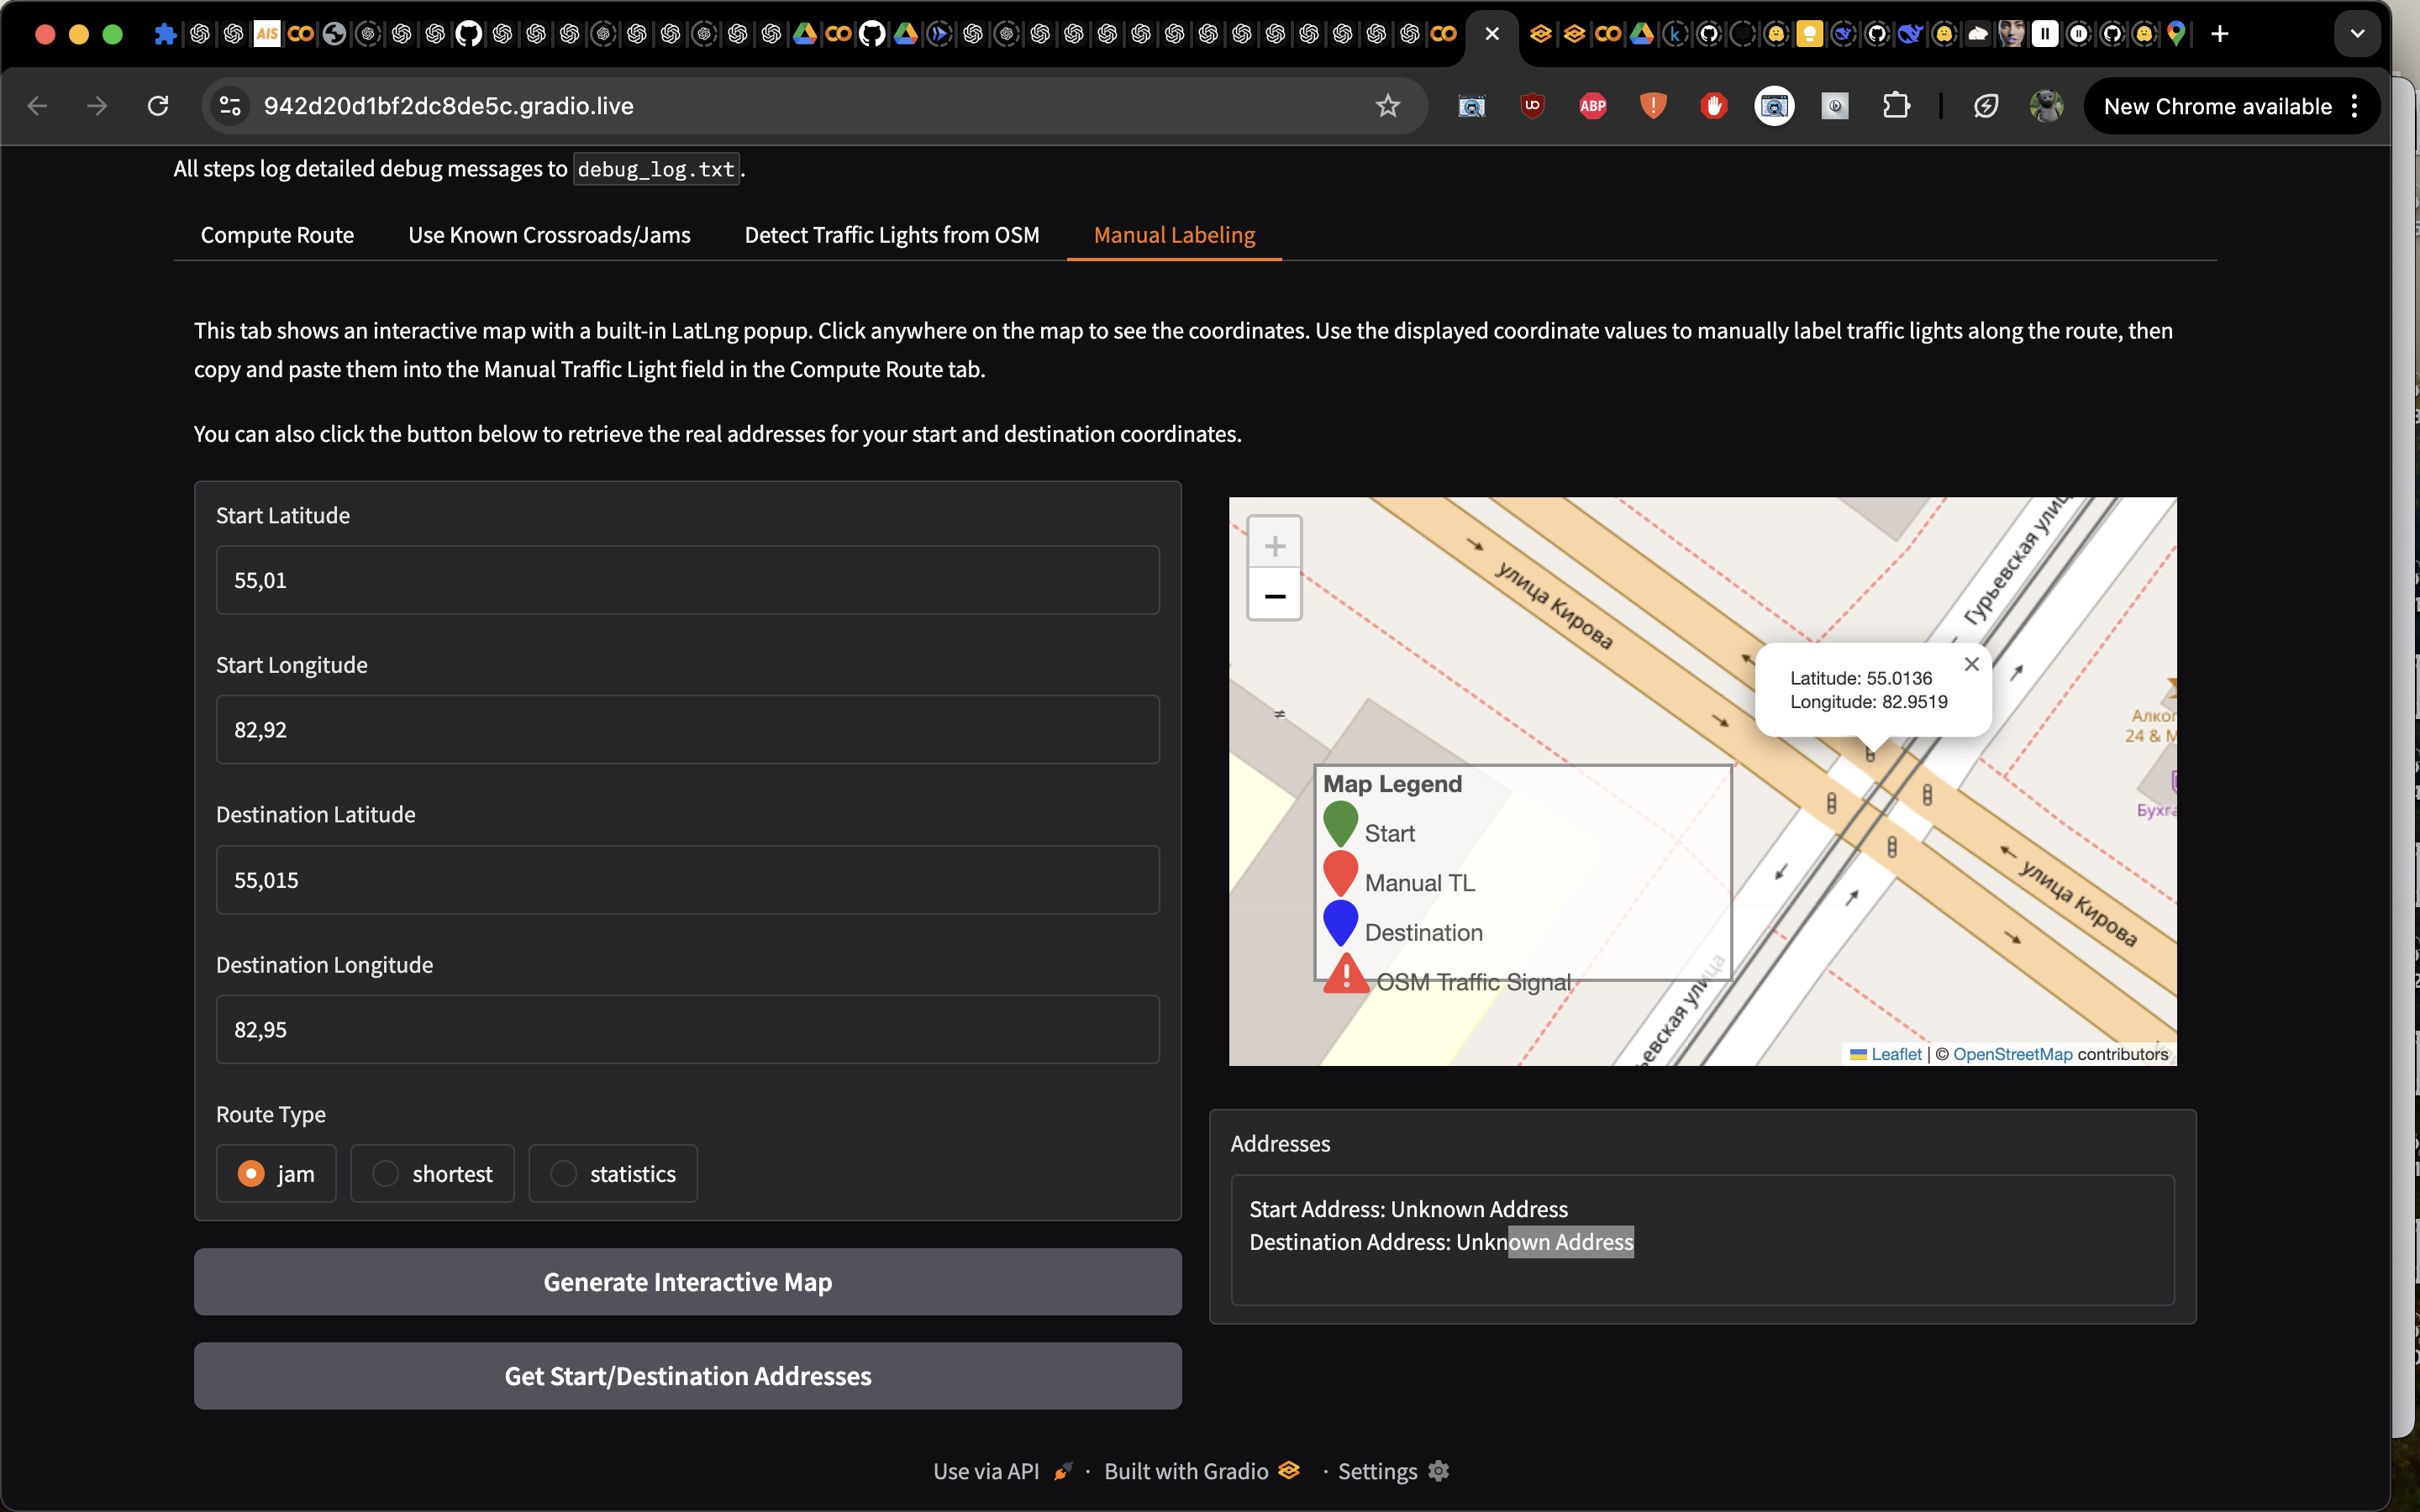Switch to the AIS tab

coord(267,34)
